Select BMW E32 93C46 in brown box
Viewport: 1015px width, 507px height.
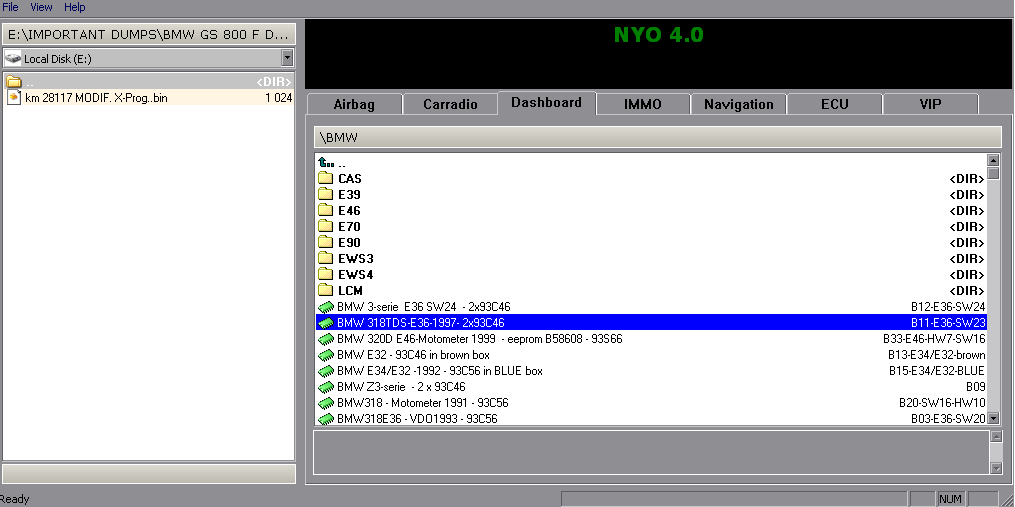click(413, 355)
